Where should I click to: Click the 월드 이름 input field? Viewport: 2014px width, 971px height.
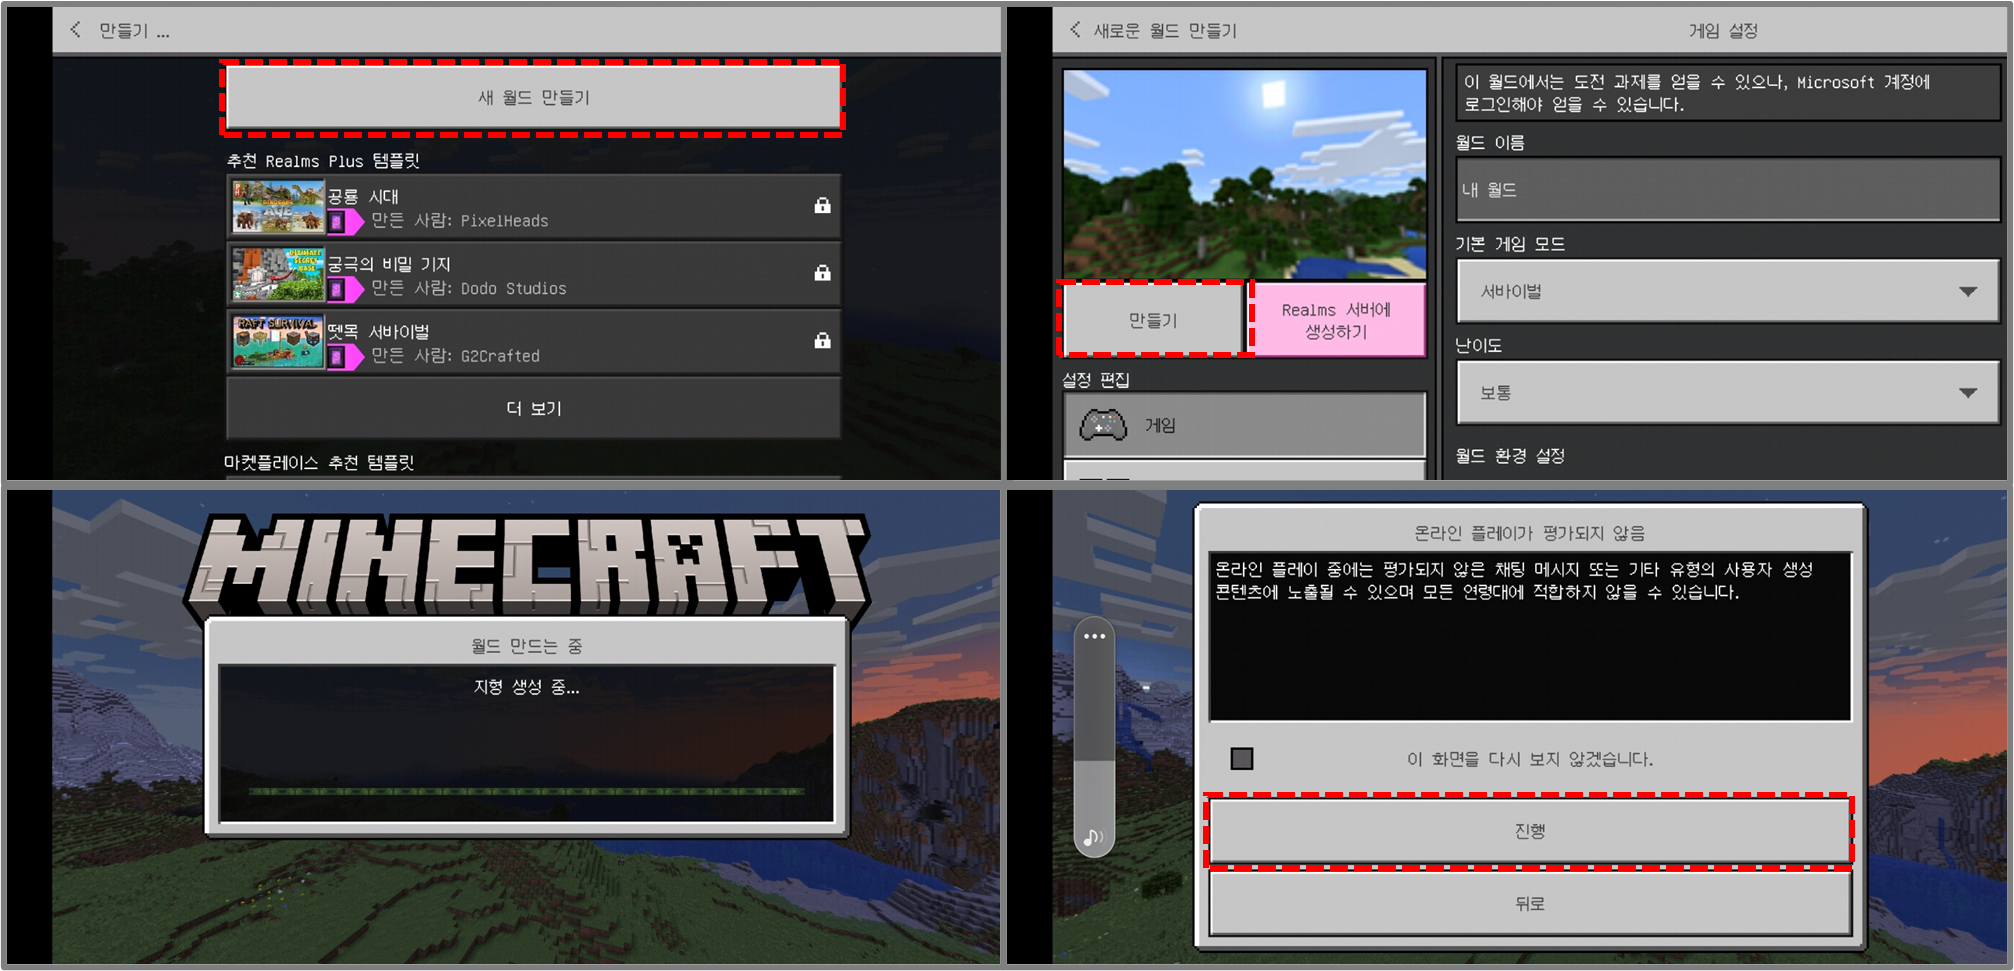1727,189
